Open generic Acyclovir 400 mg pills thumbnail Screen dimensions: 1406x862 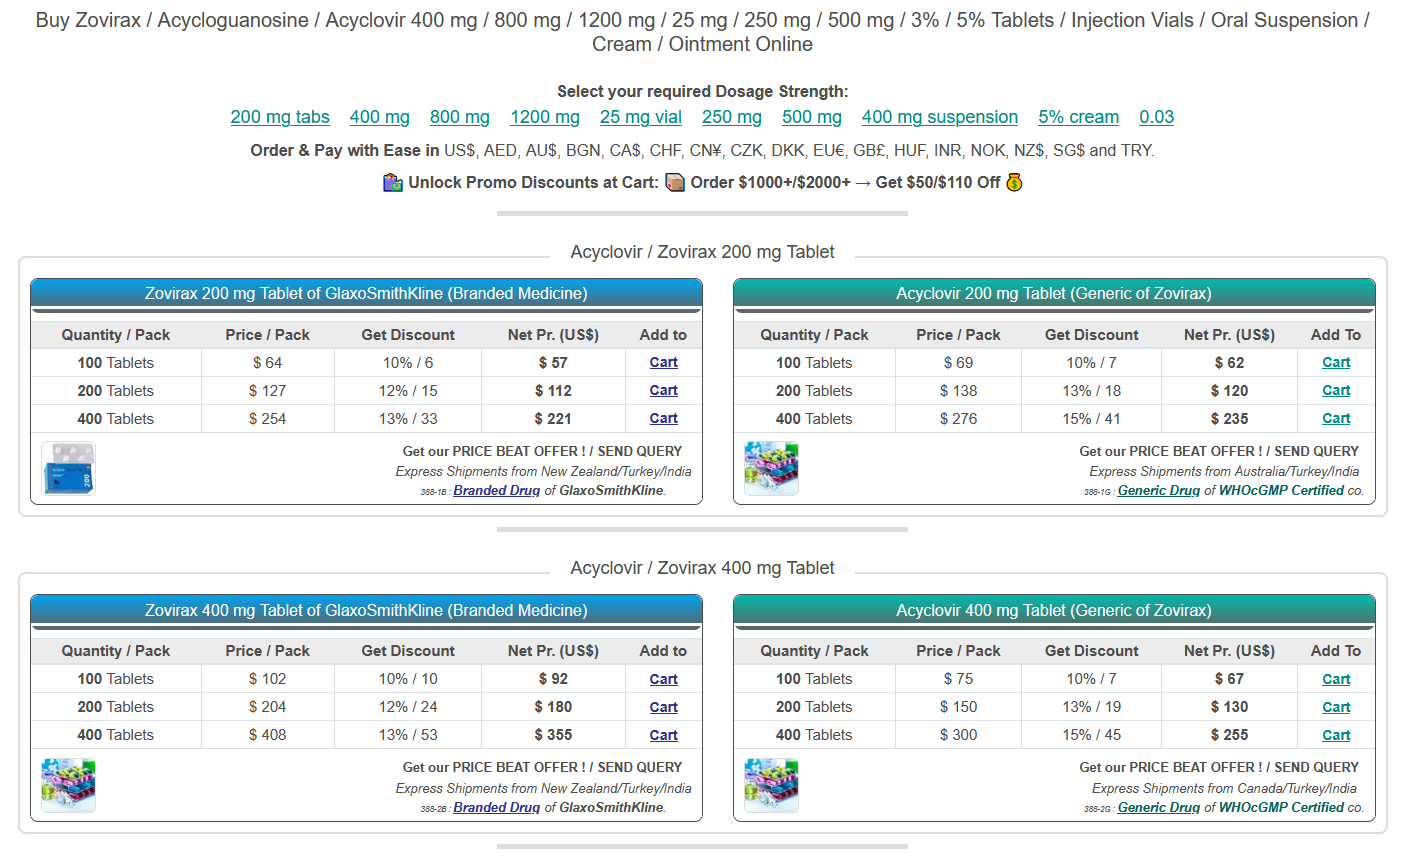[771, 785]
